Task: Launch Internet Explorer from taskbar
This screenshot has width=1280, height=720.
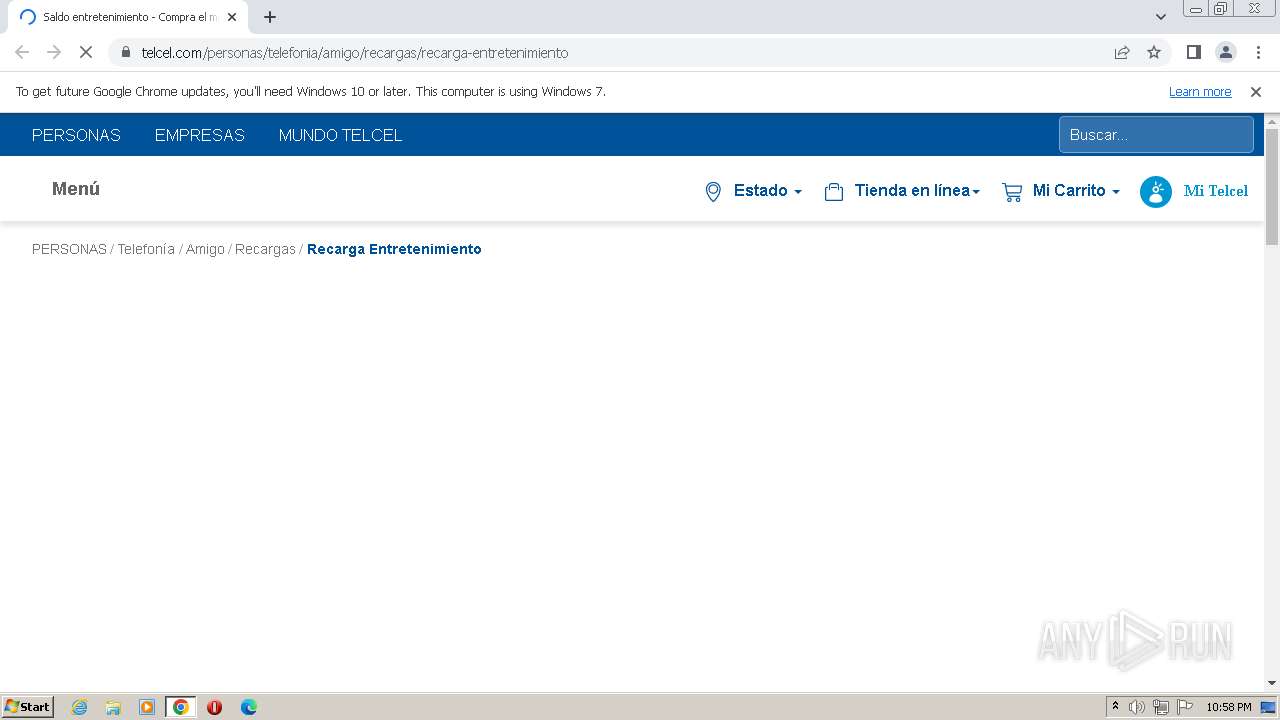Action: pos(79,707)
